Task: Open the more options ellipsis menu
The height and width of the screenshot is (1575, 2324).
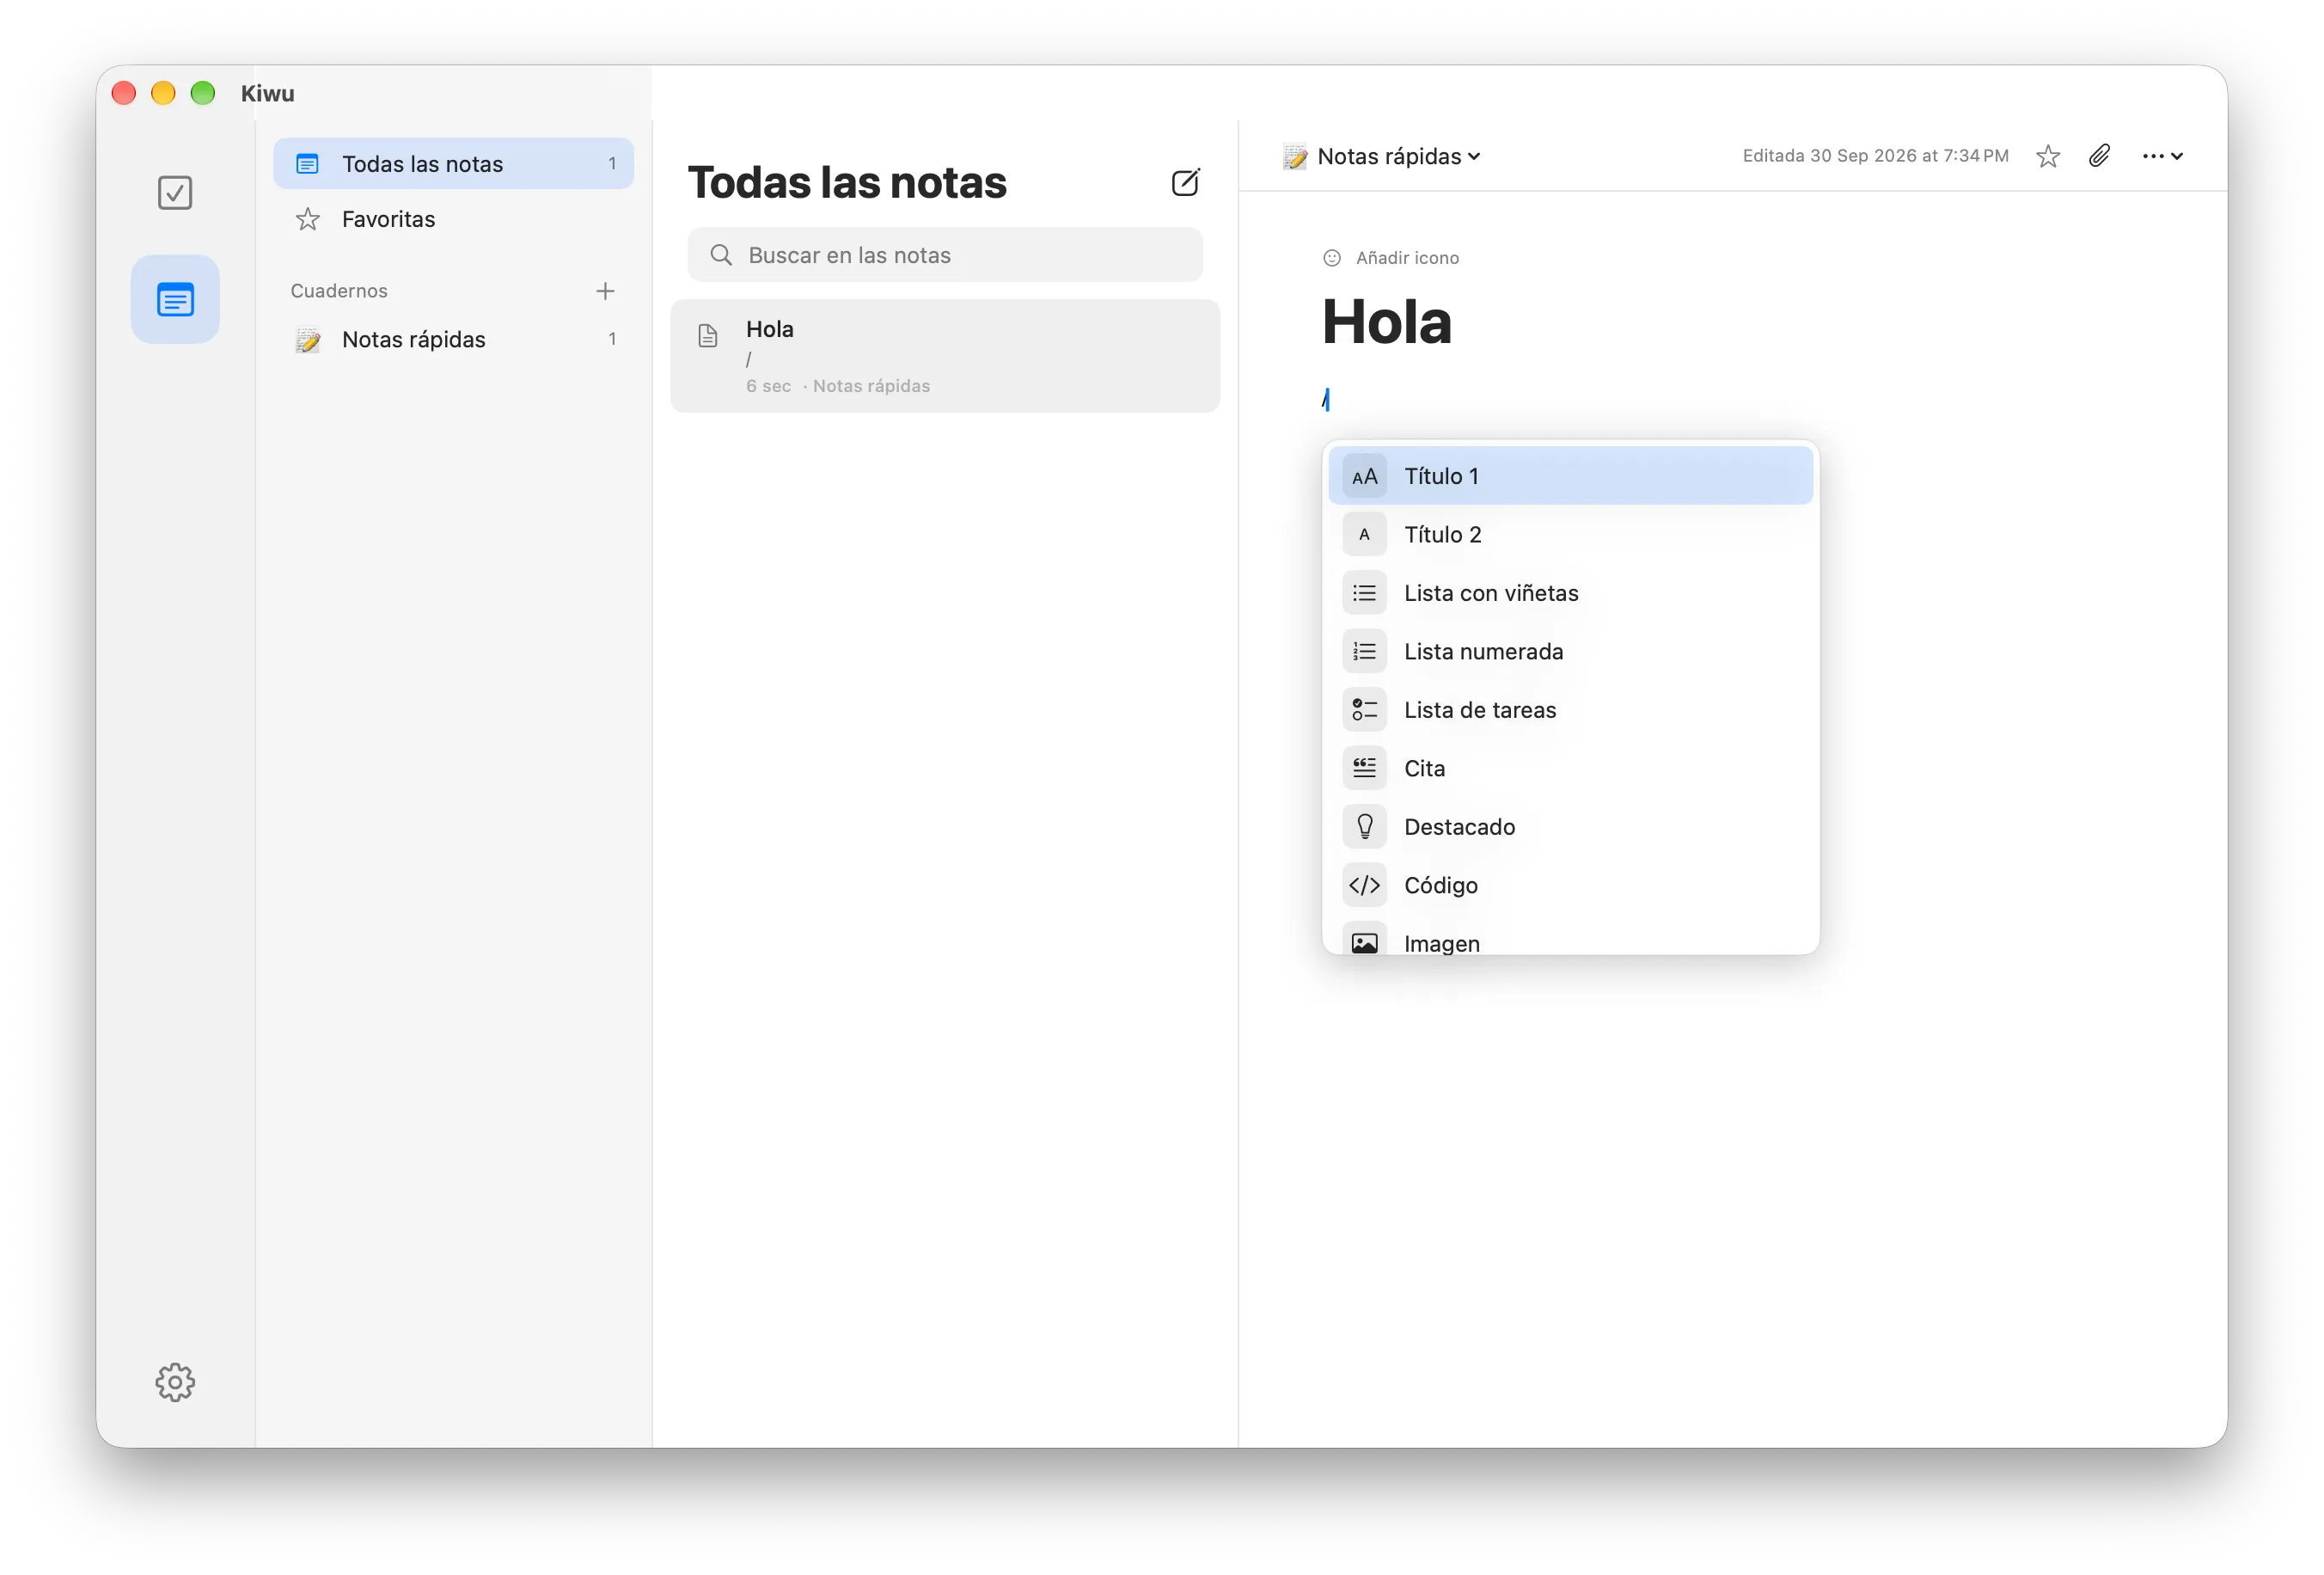Action: click(2162, 156)
